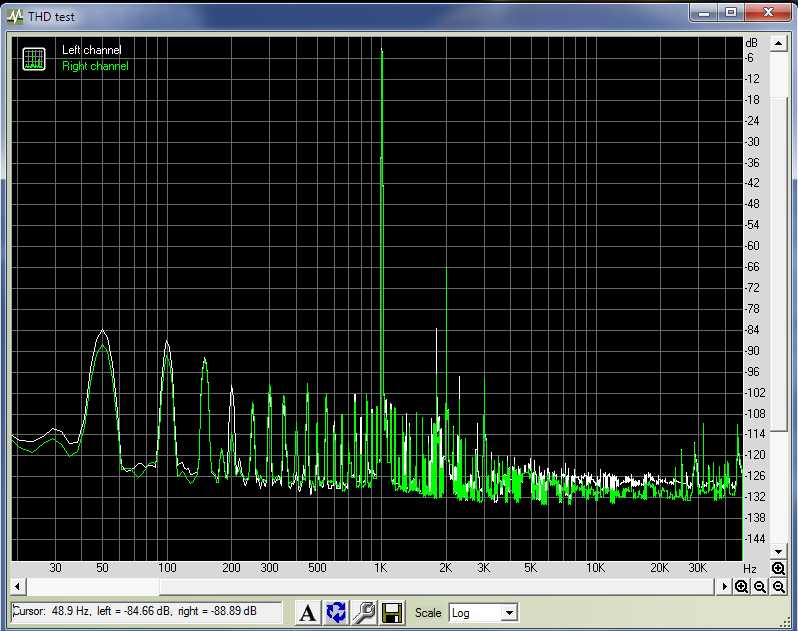Click the 'Left channel' legend label
The height and width of the screenshot is (631, 798).
[92, 50]
